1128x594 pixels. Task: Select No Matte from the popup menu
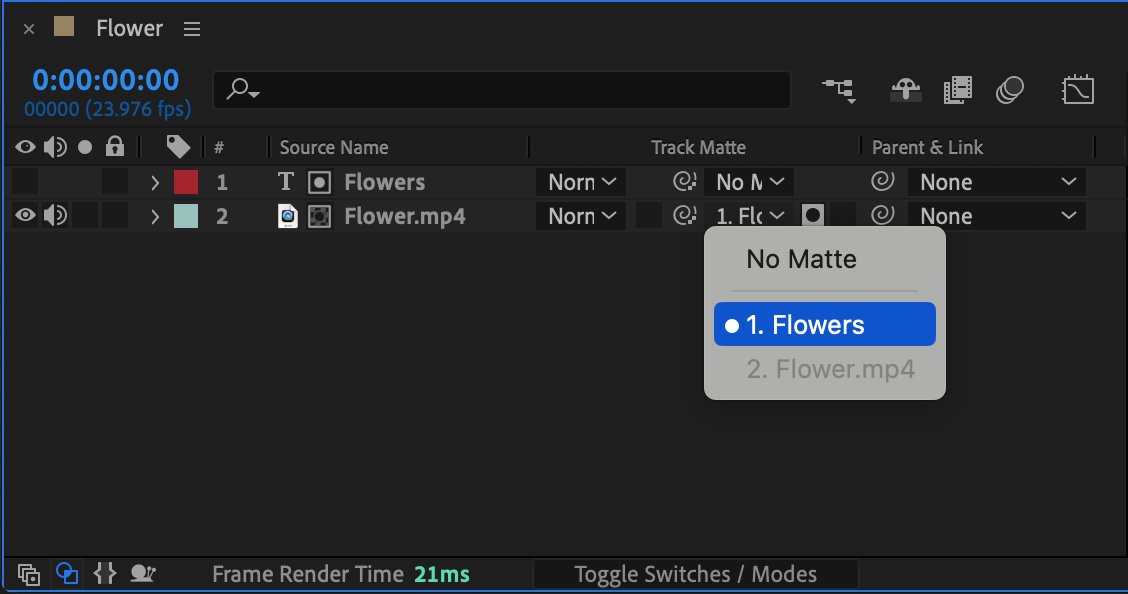click(801, 260)
